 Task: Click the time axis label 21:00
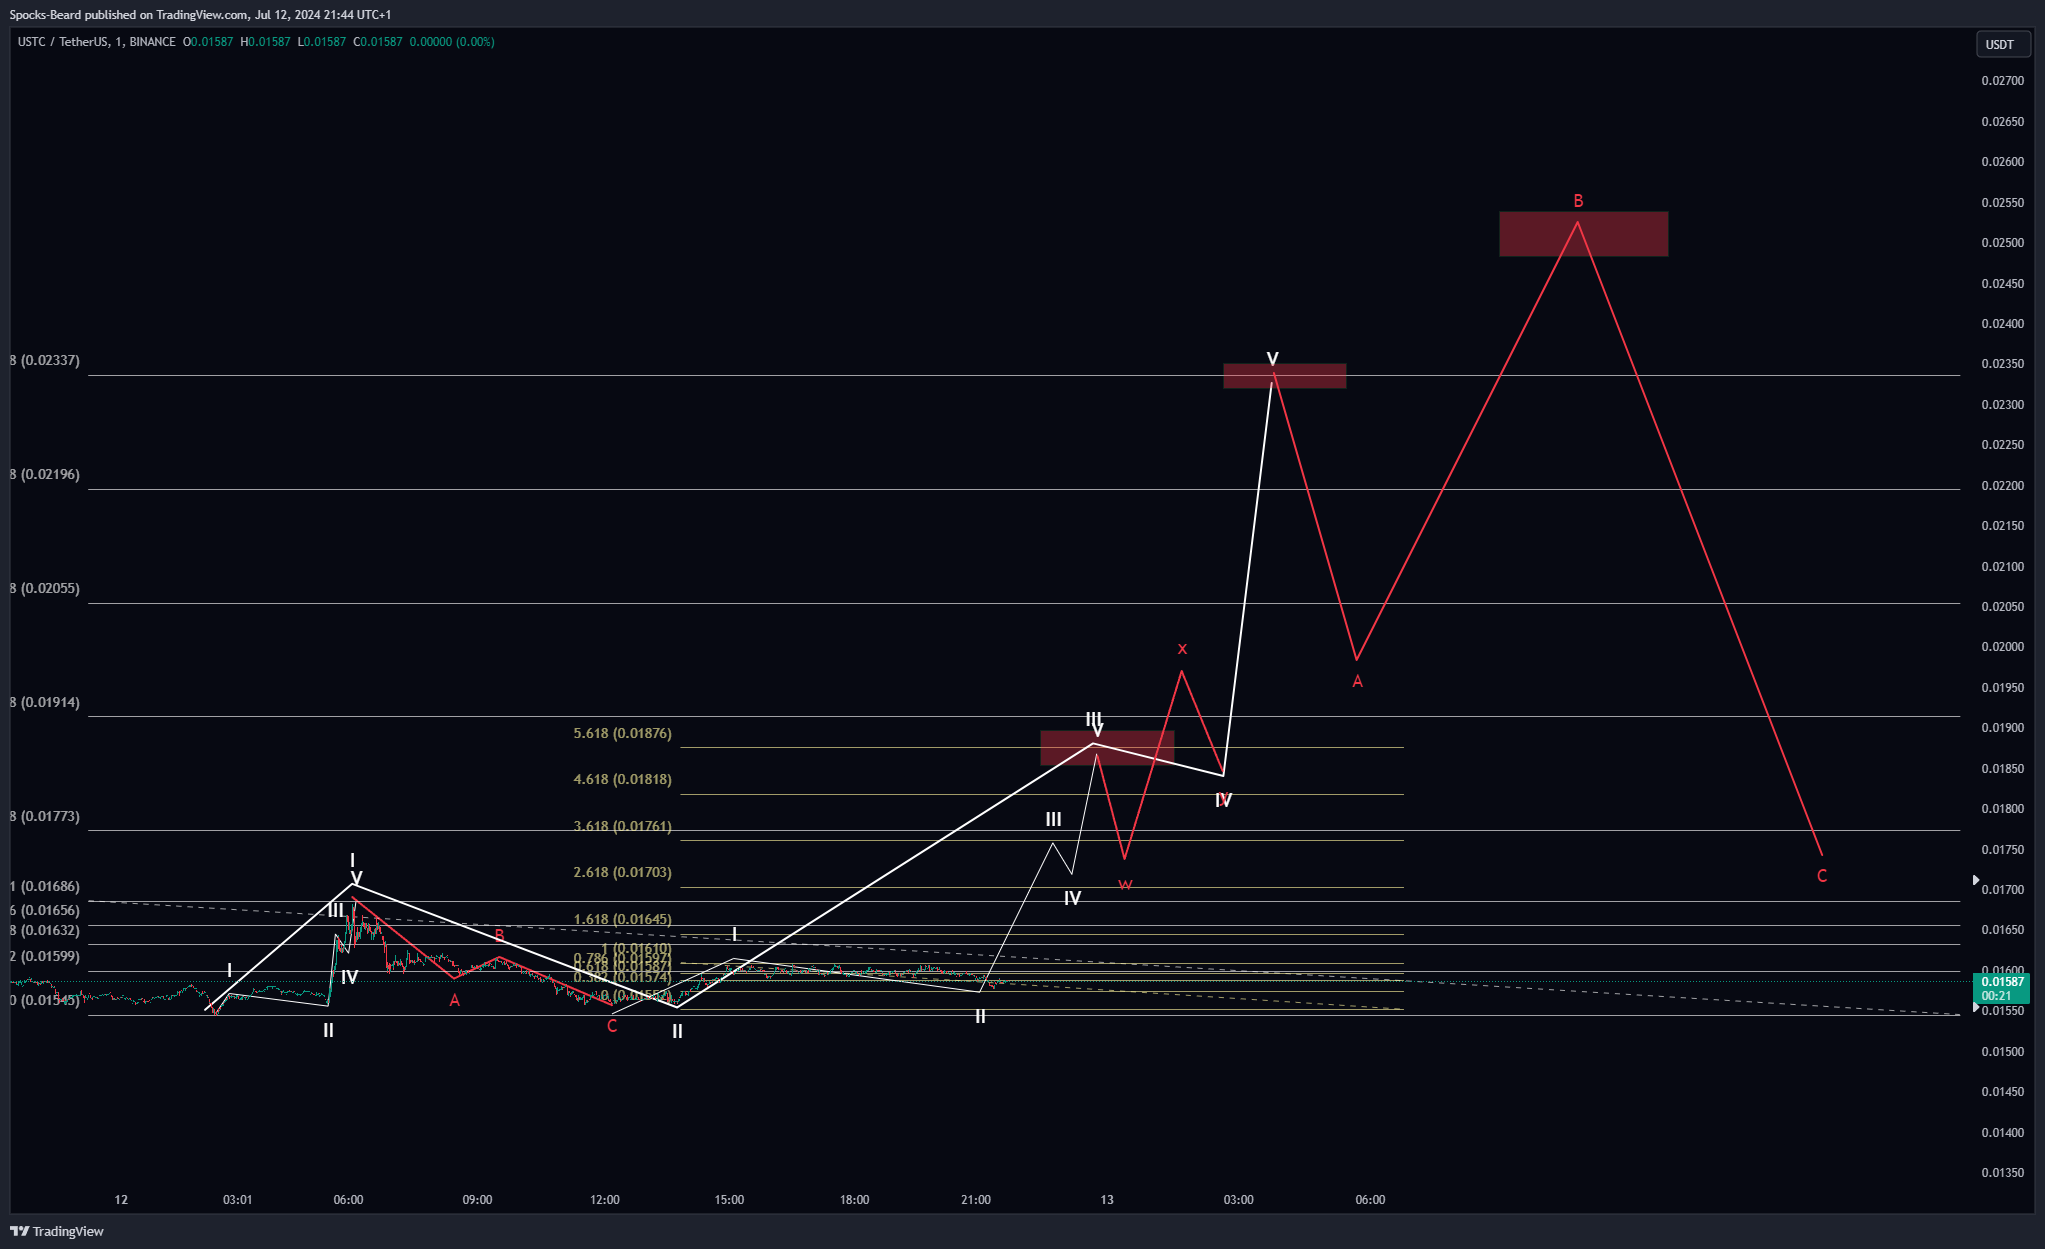(976, 1200)
